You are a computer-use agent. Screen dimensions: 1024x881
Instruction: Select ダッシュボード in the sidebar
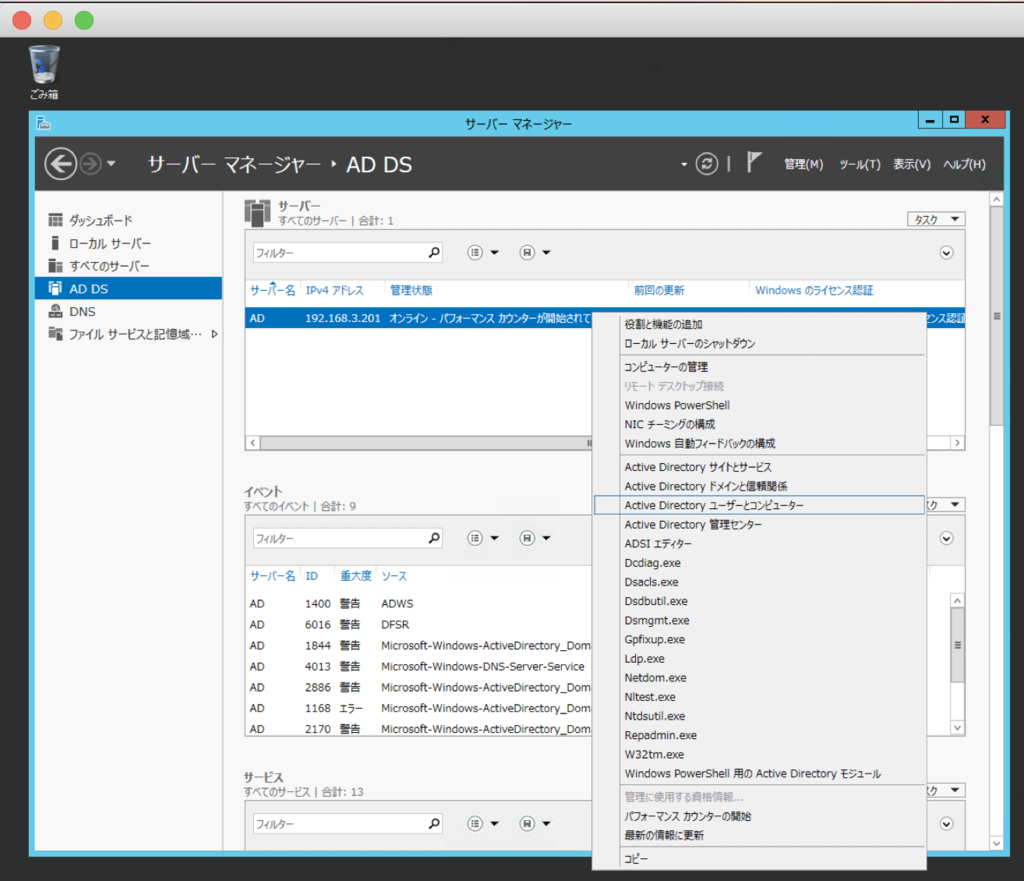click(129, 220)
